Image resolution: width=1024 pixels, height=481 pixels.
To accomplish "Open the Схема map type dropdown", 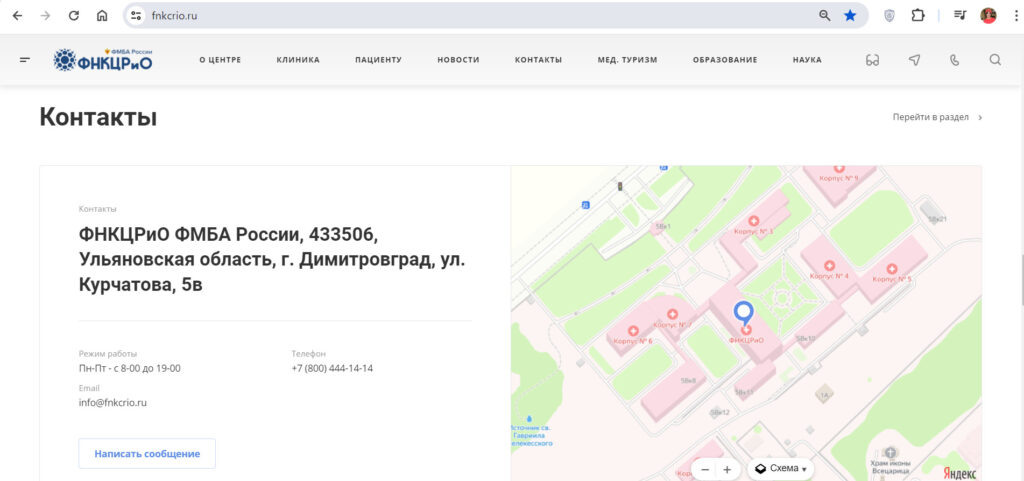I will tap(781, 469).
